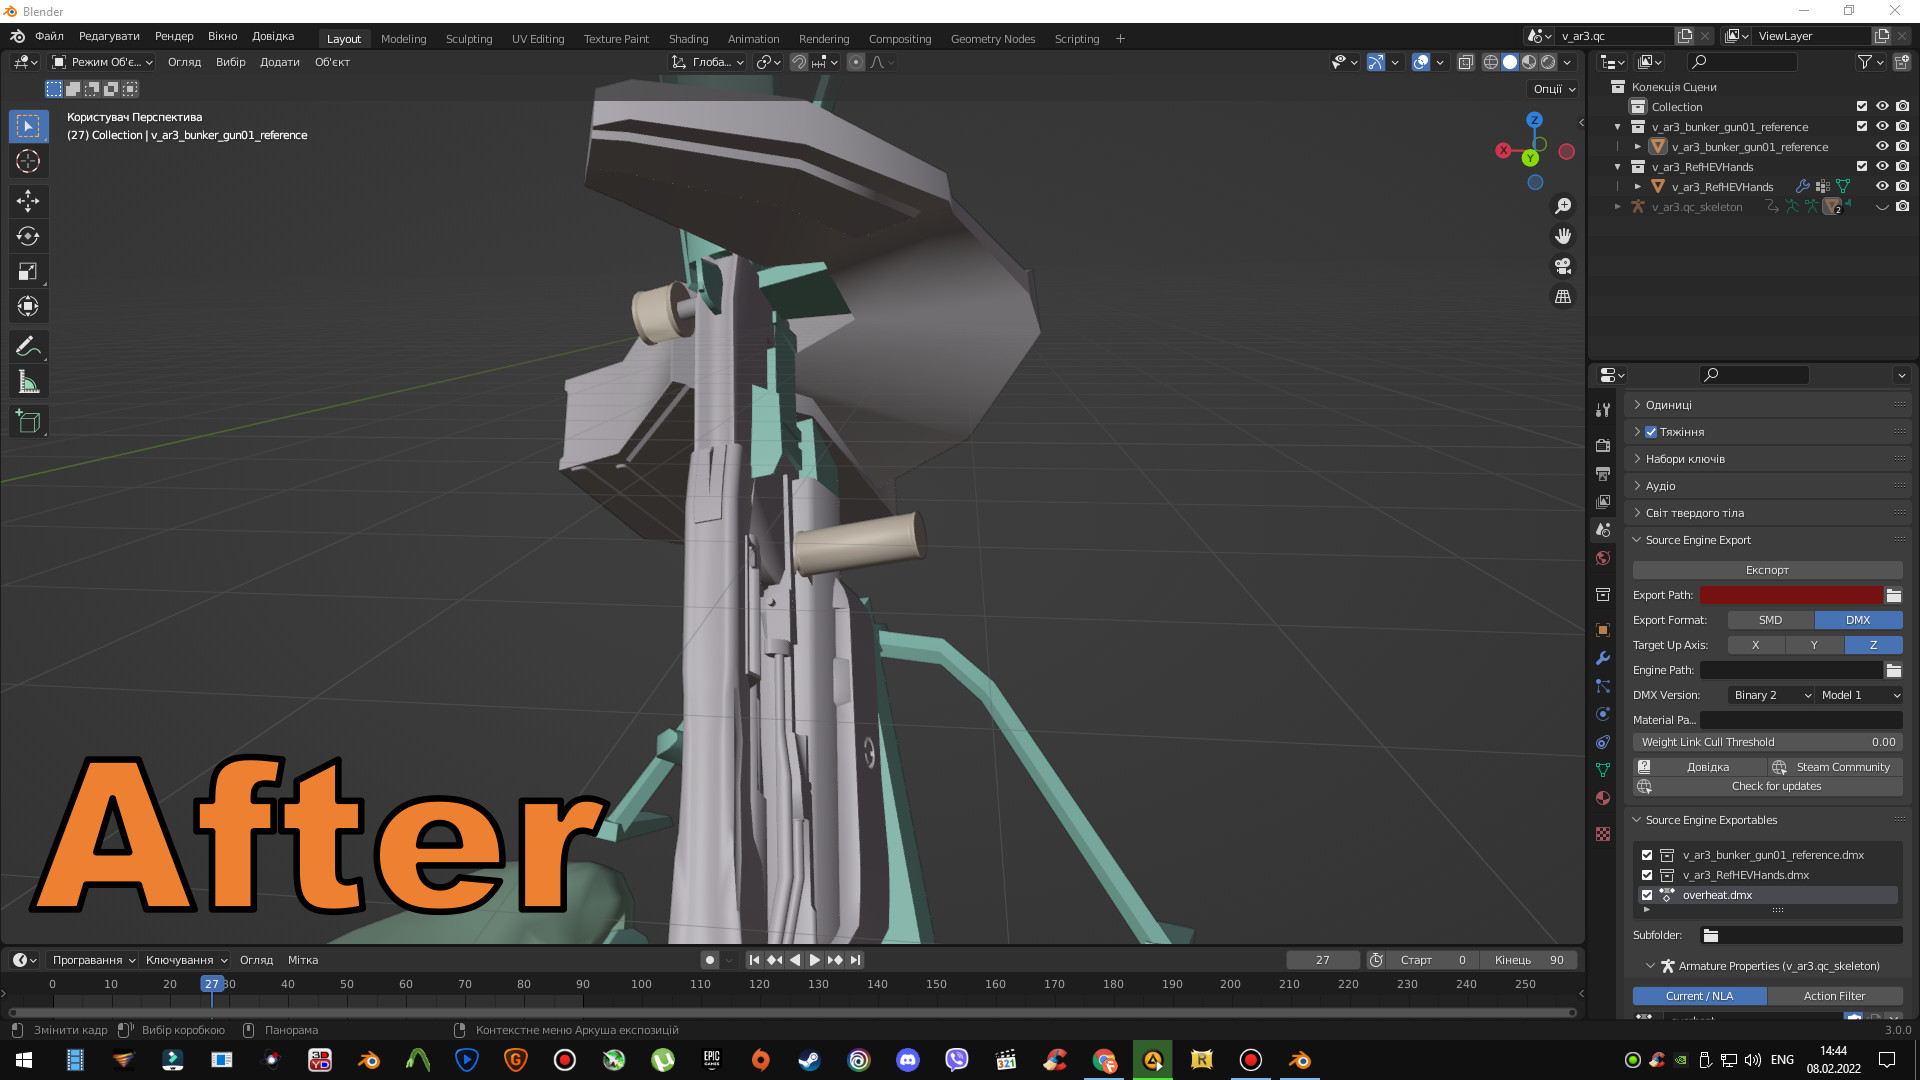Expand the Audio section in properties
This screenshot has width=1920, height=1080.
tap(1660, 486)
